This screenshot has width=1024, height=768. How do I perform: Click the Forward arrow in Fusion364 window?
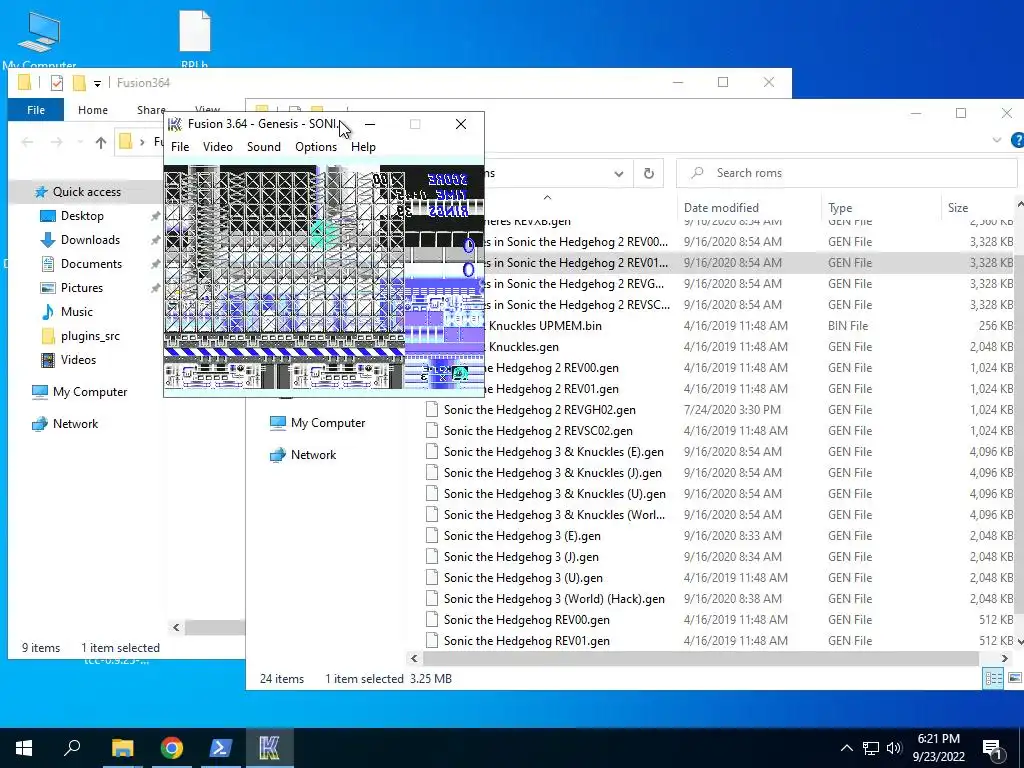[57, 142]
